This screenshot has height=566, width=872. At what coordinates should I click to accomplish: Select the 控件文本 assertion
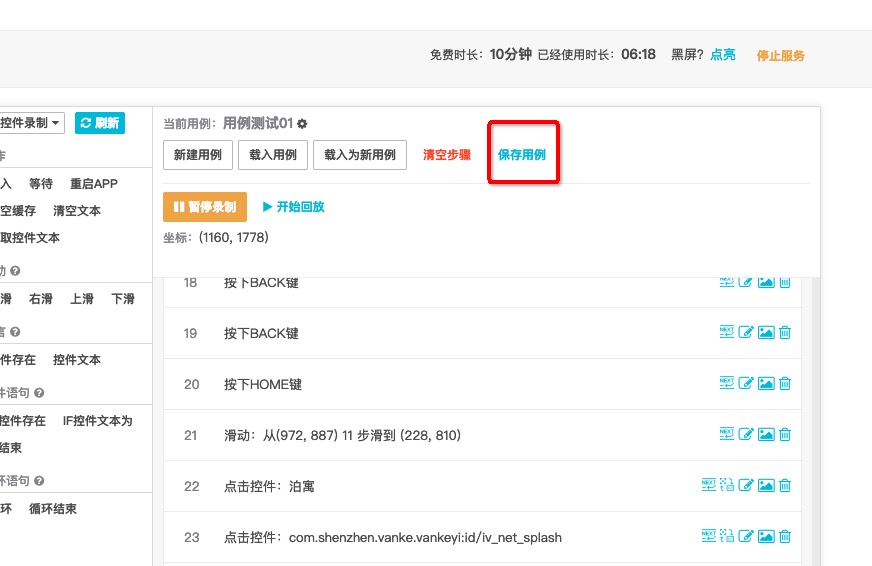pos(77,360)
